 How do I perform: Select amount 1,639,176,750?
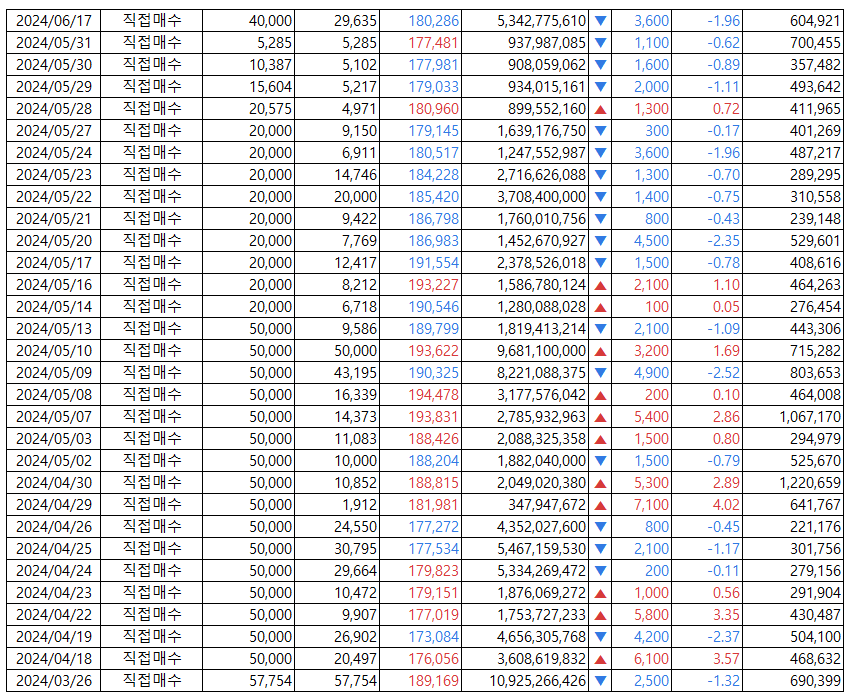pyautogui.click(x=541, y=131)
